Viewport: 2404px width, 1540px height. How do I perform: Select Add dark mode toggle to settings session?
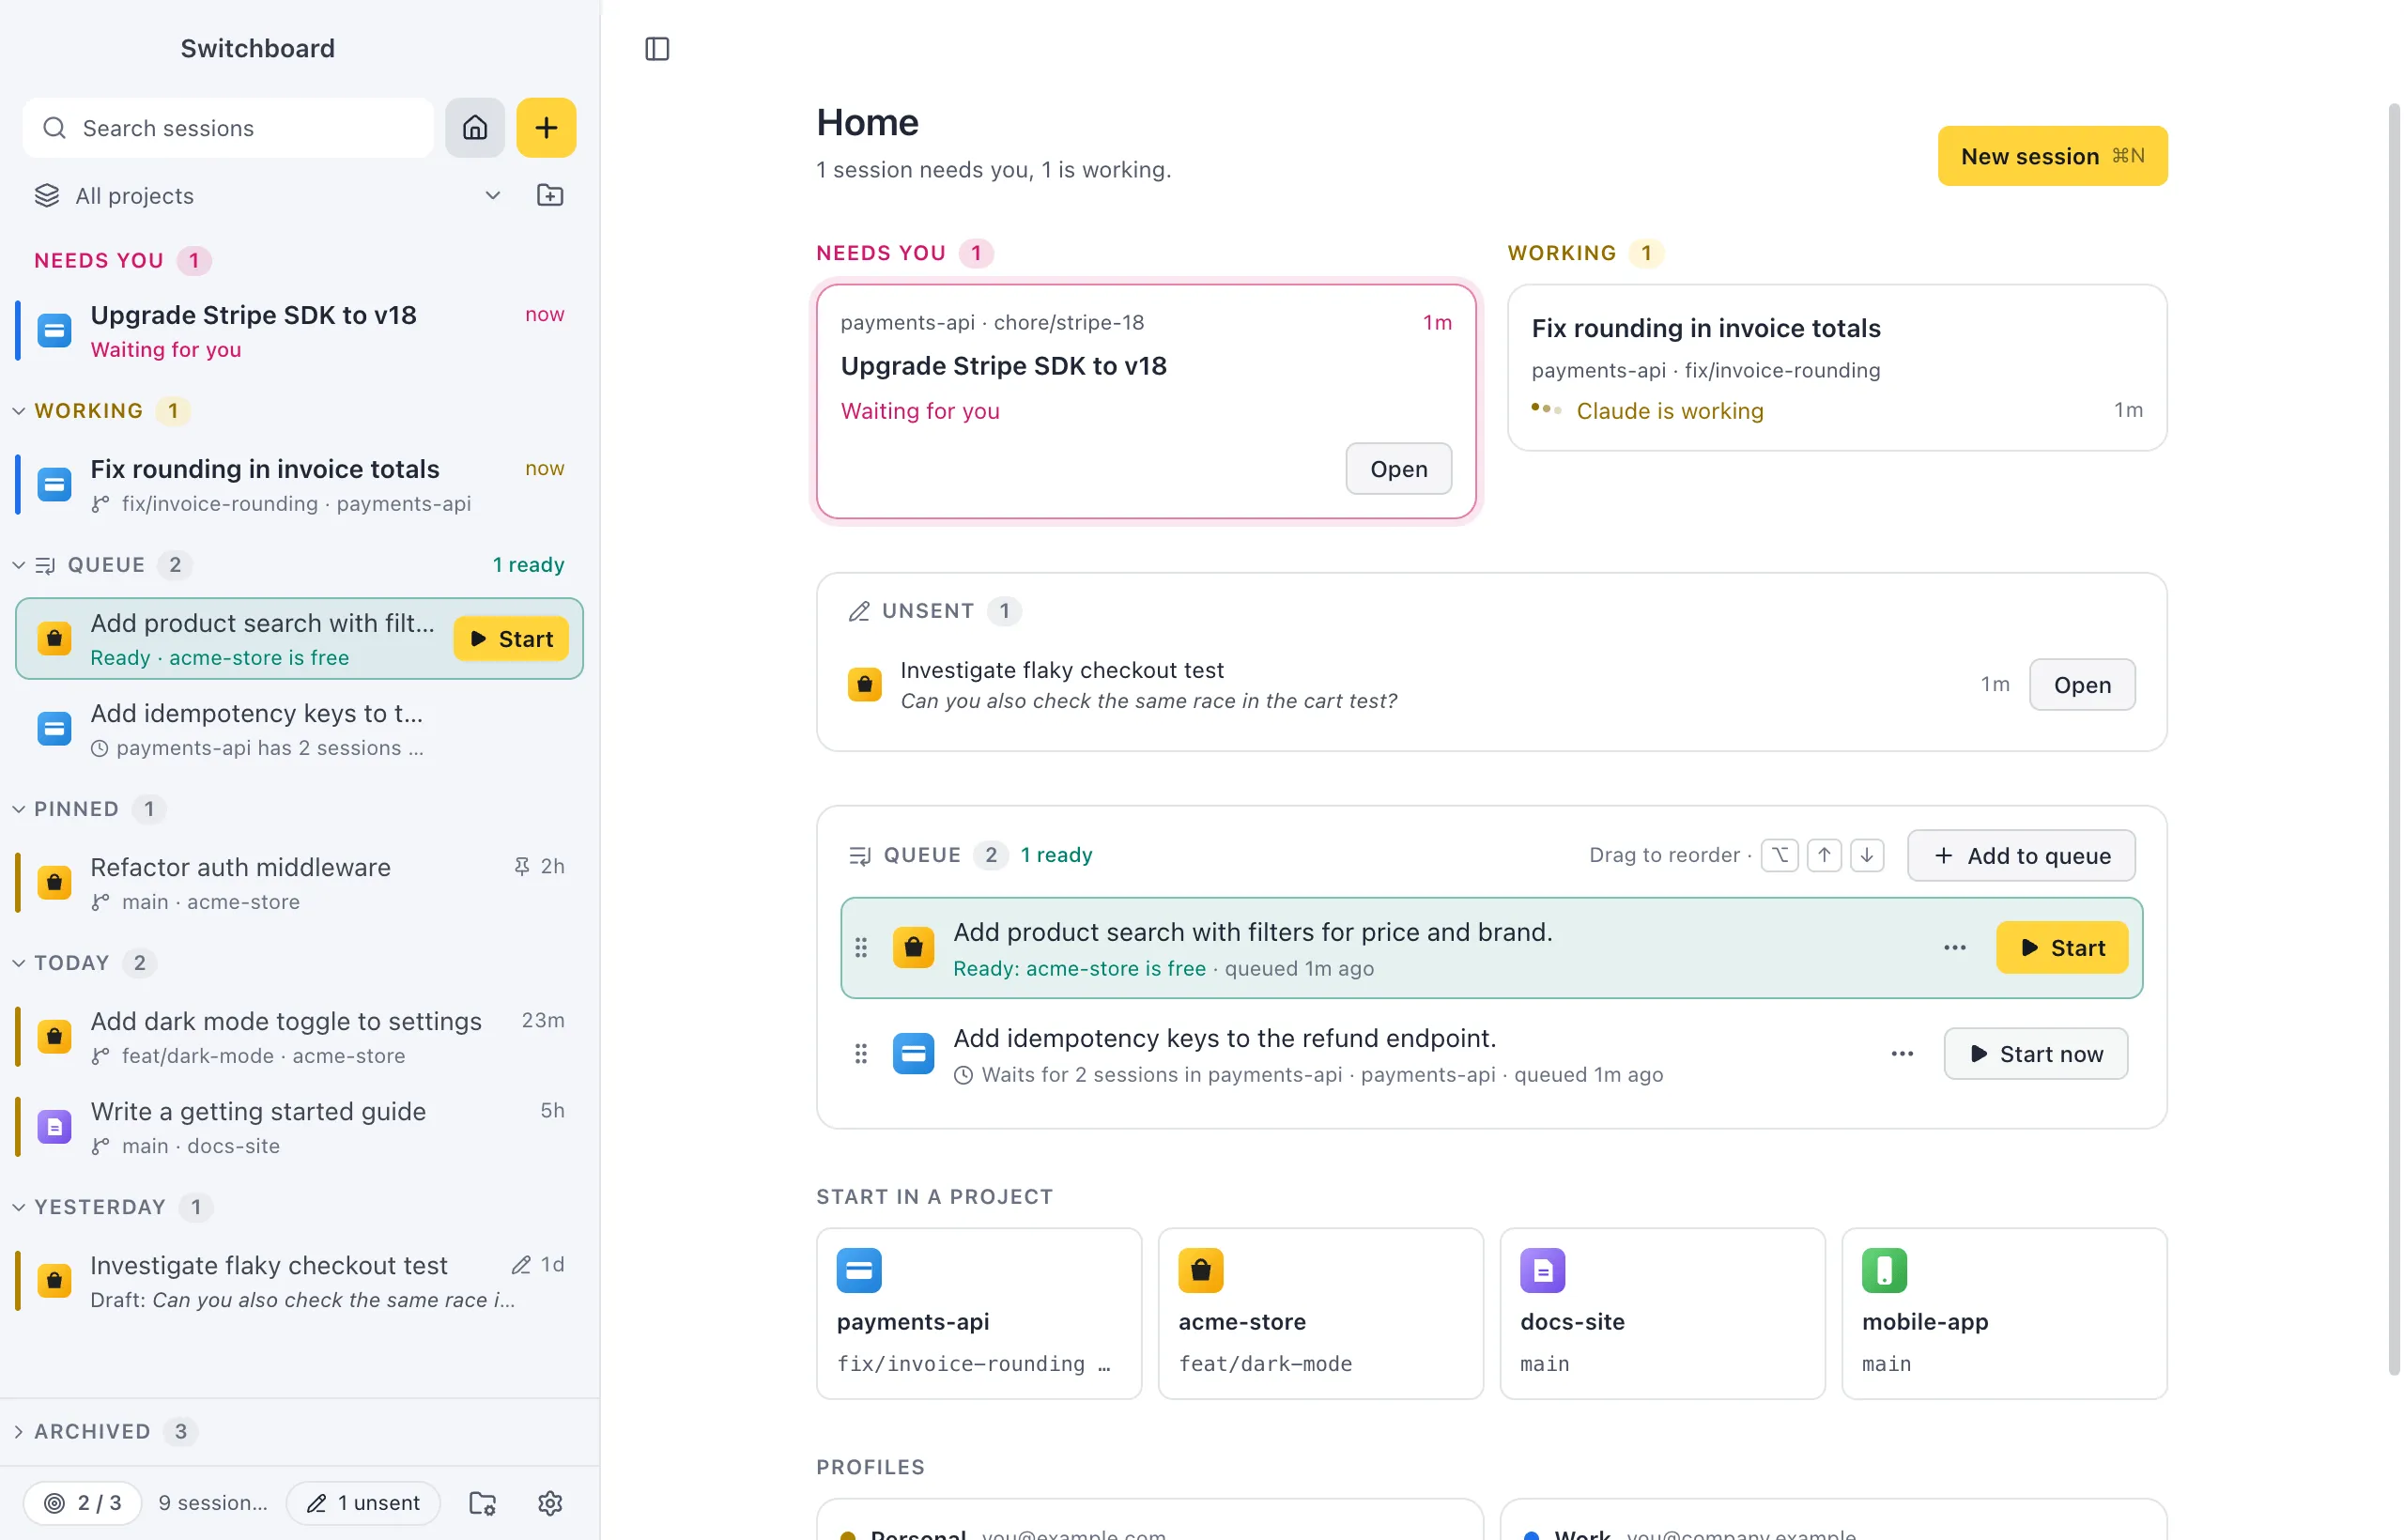(298, 1037)
